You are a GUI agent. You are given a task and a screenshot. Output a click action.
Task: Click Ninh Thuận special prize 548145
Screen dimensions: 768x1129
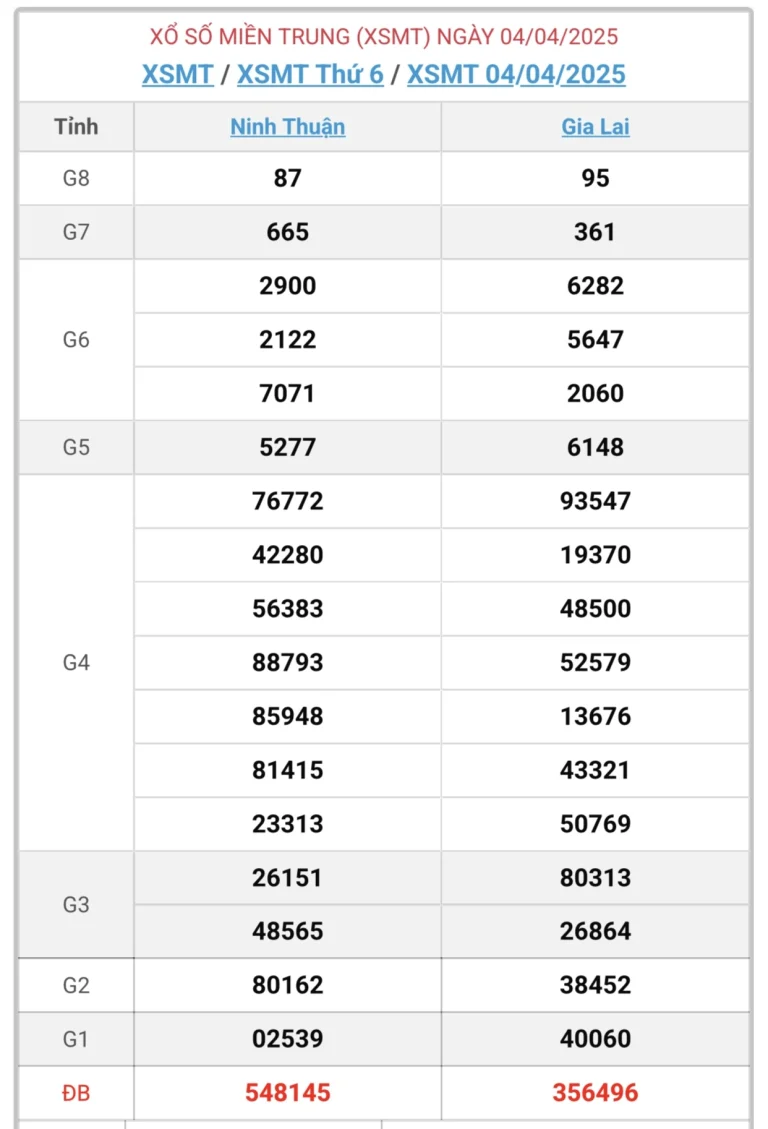(287, 1093)
